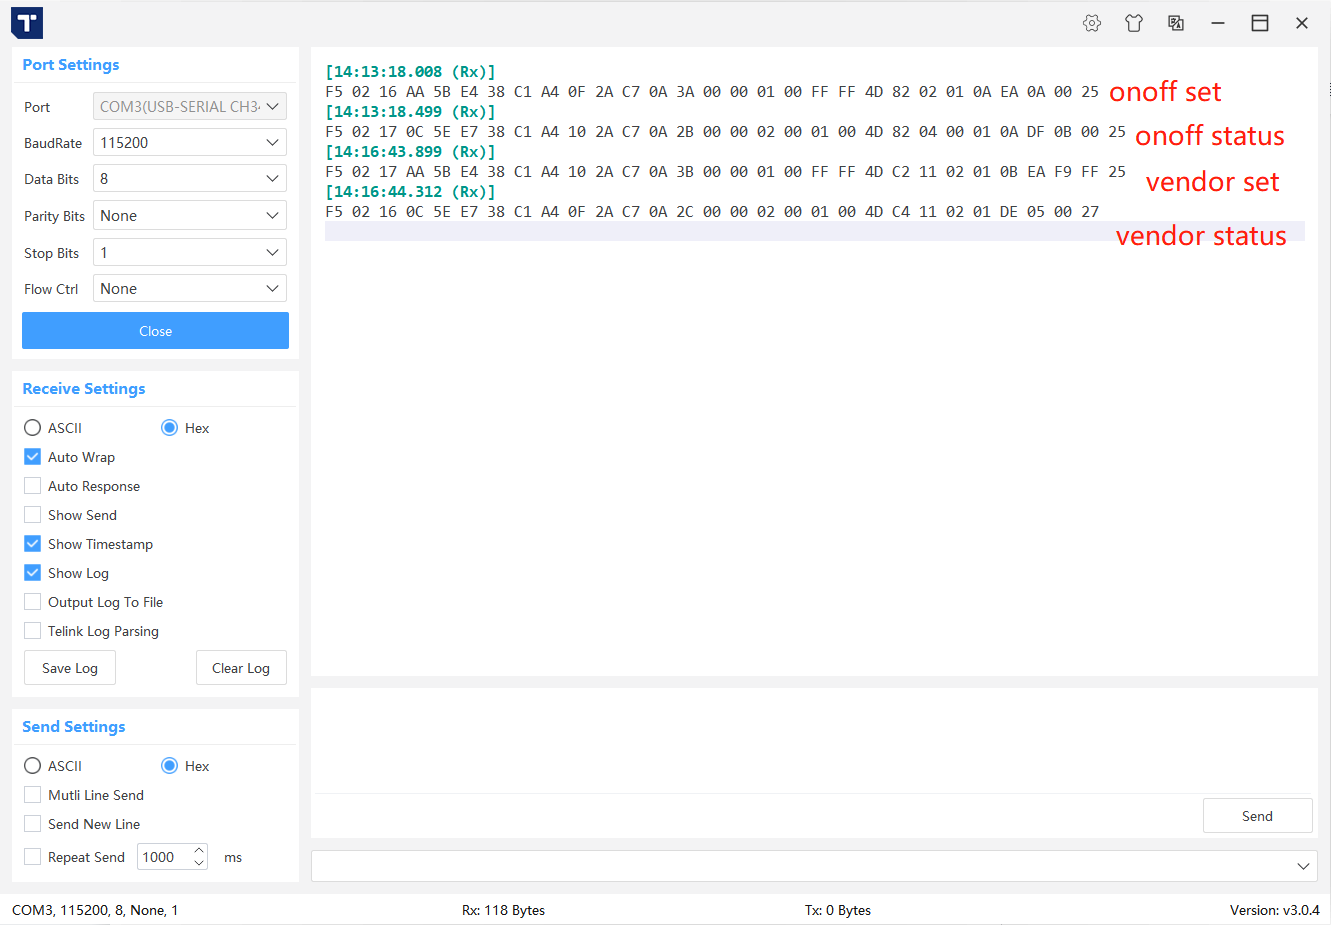Enable Output Log To File
This screenshot has height=925, width=1331.
33,602
